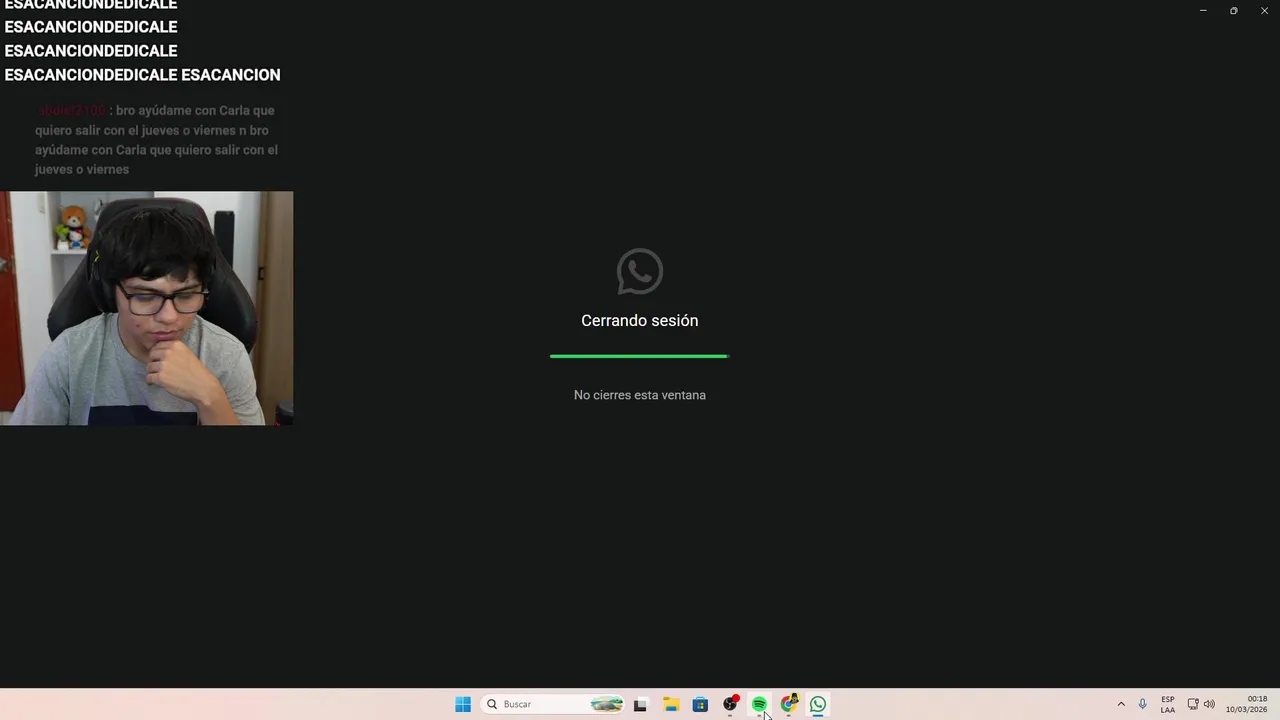Click the Buscar search box in taskbar
Image resolution: width=1280 pixels, height=720 pixels.
pos(552,704)
